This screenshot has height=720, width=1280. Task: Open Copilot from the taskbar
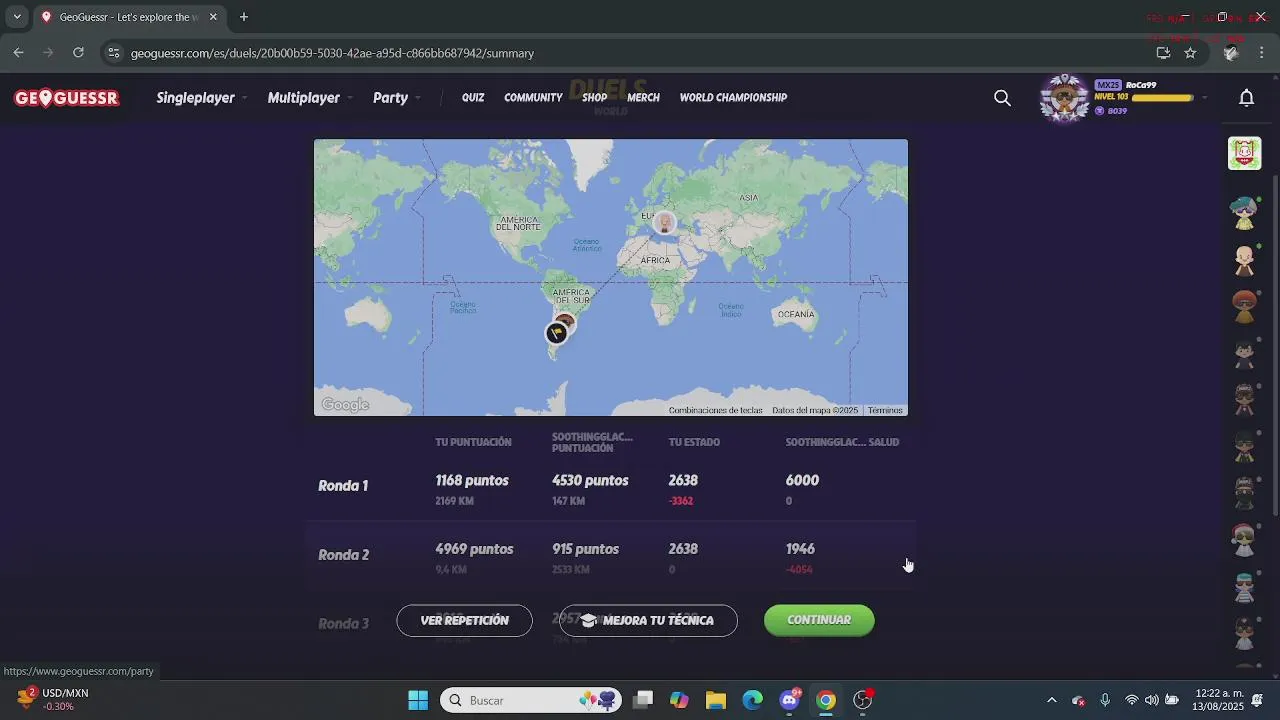click(679, 700)
